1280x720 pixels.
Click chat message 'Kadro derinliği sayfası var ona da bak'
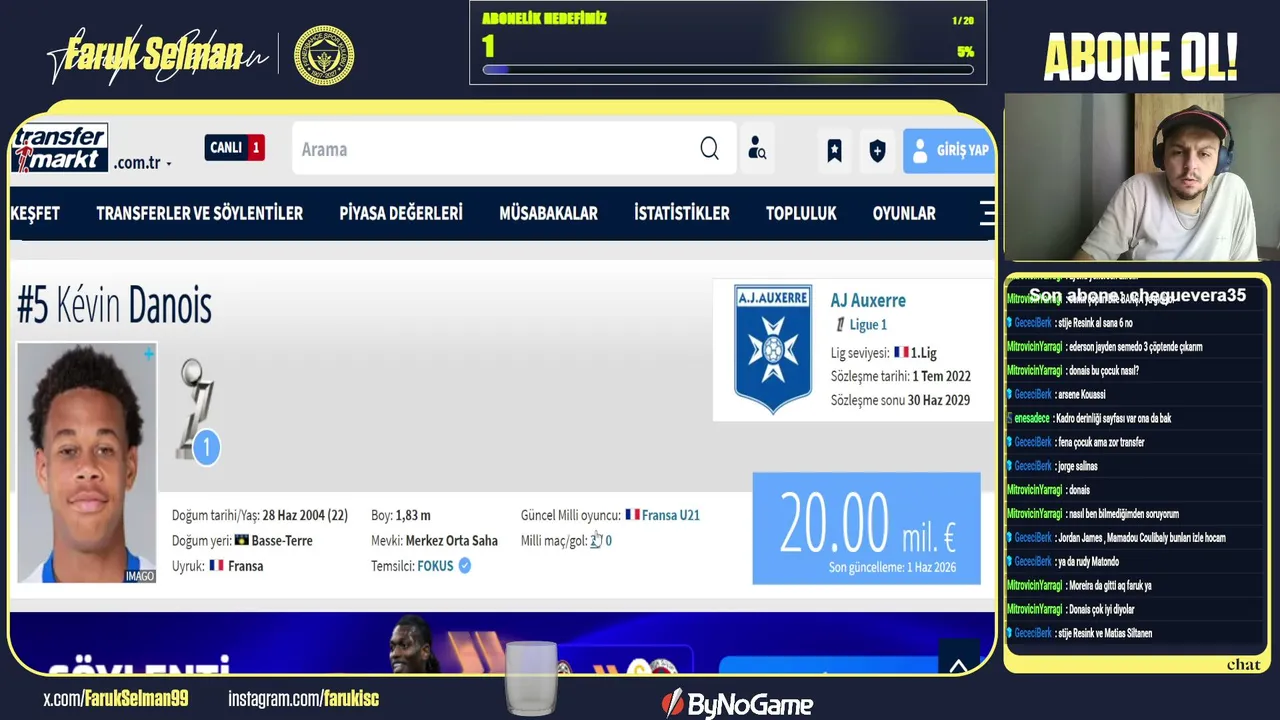pyautogui.click(x=1113, y=418)
